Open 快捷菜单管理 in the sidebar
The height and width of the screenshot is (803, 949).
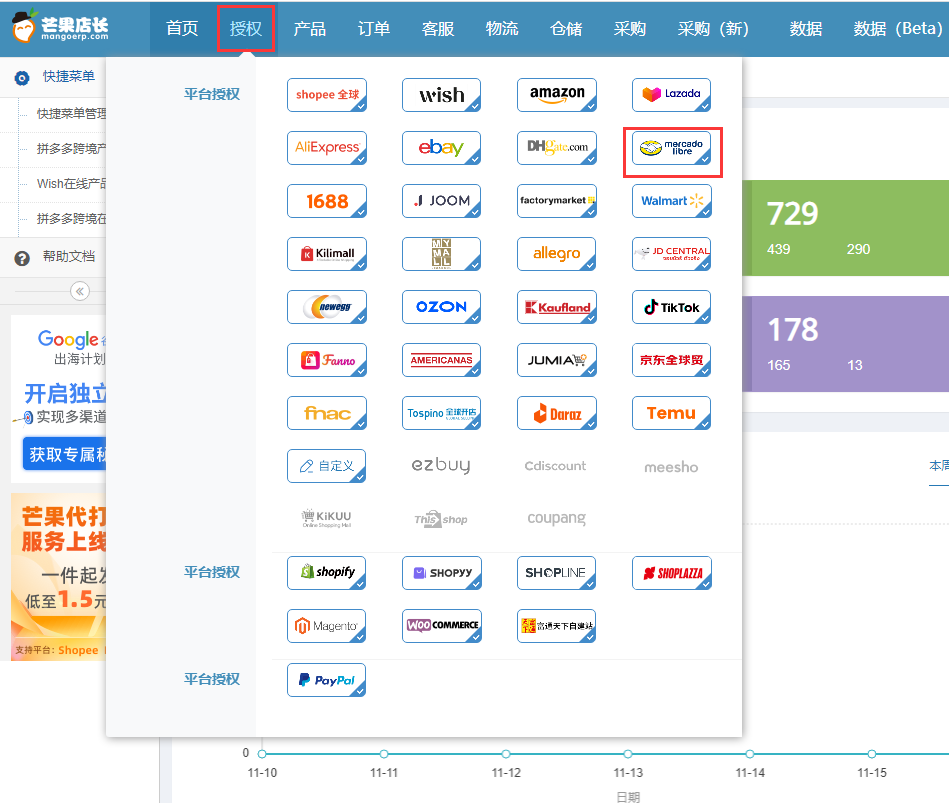coord(71,114)
